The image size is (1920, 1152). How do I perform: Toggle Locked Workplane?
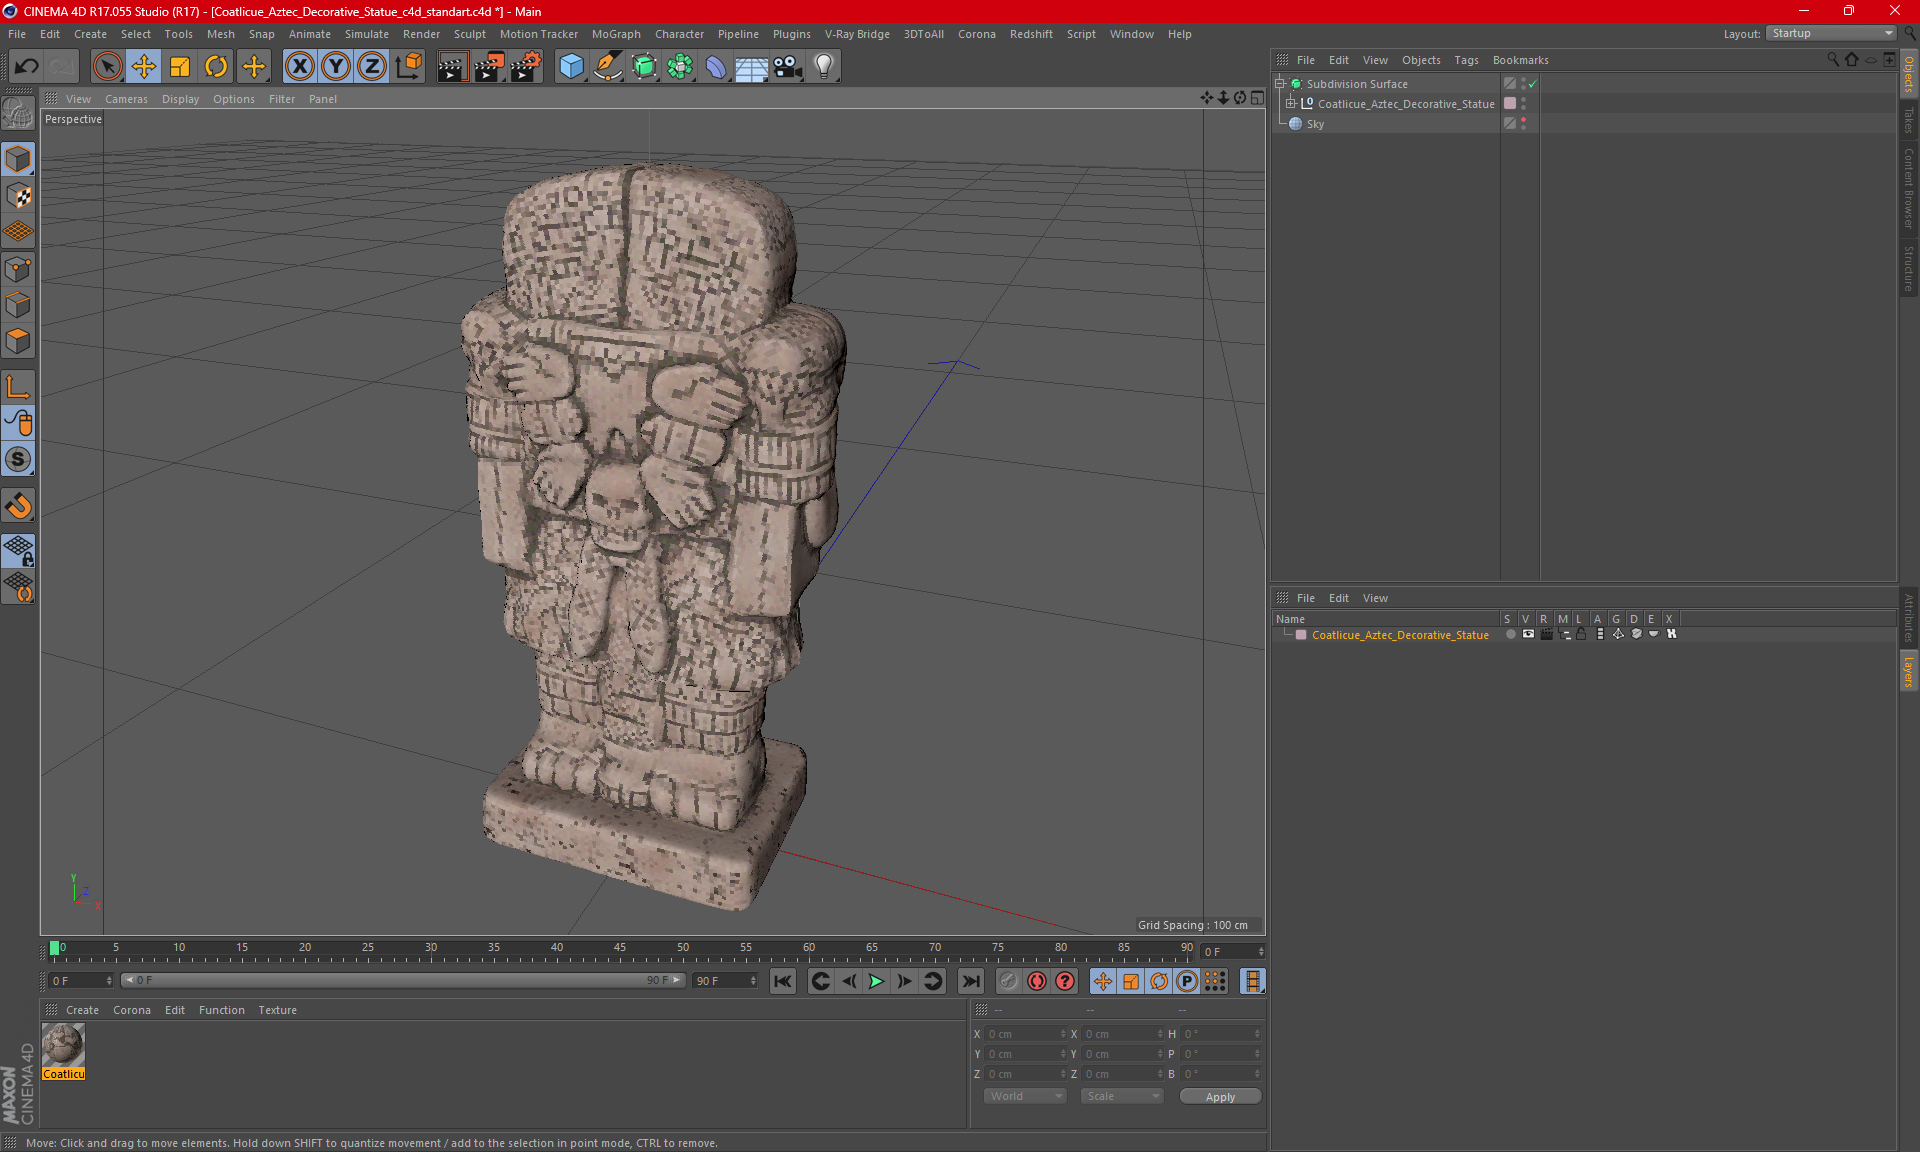tap(18, 551)
